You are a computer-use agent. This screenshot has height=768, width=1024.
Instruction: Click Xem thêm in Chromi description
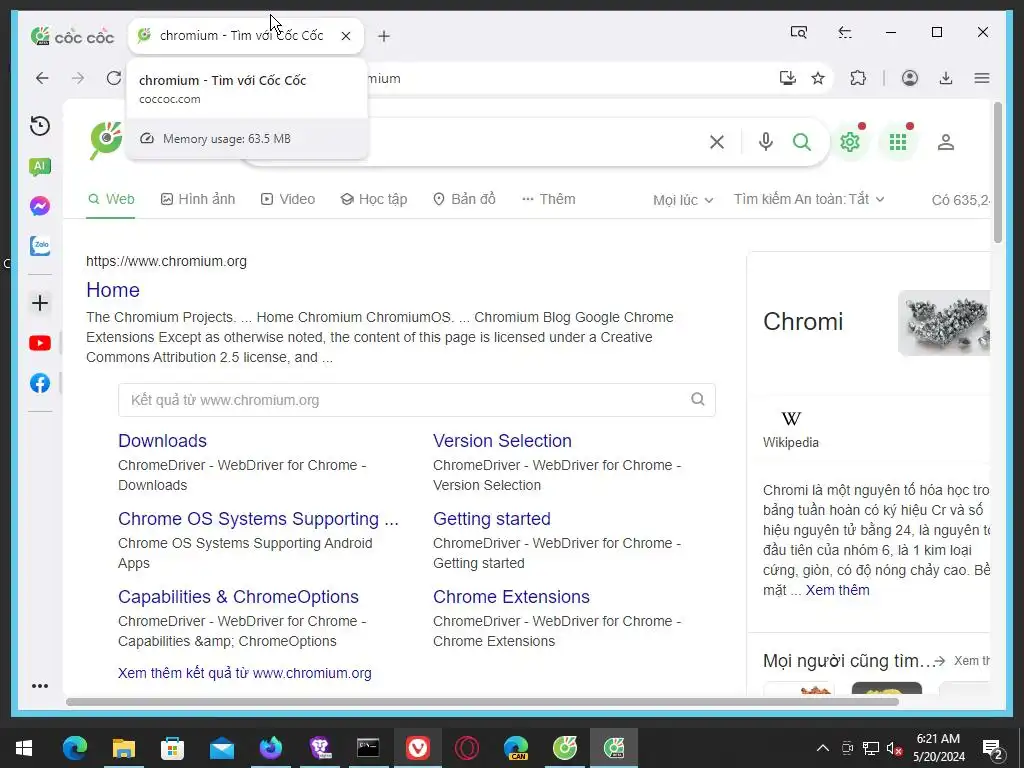(837, 590)
